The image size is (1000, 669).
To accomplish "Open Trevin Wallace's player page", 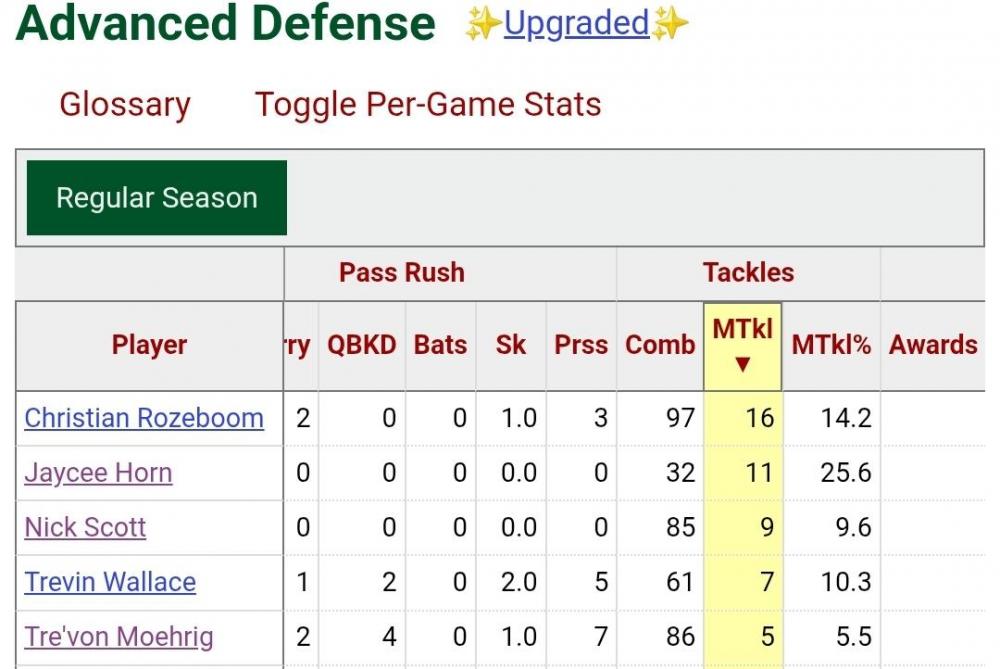I will 110,582.
